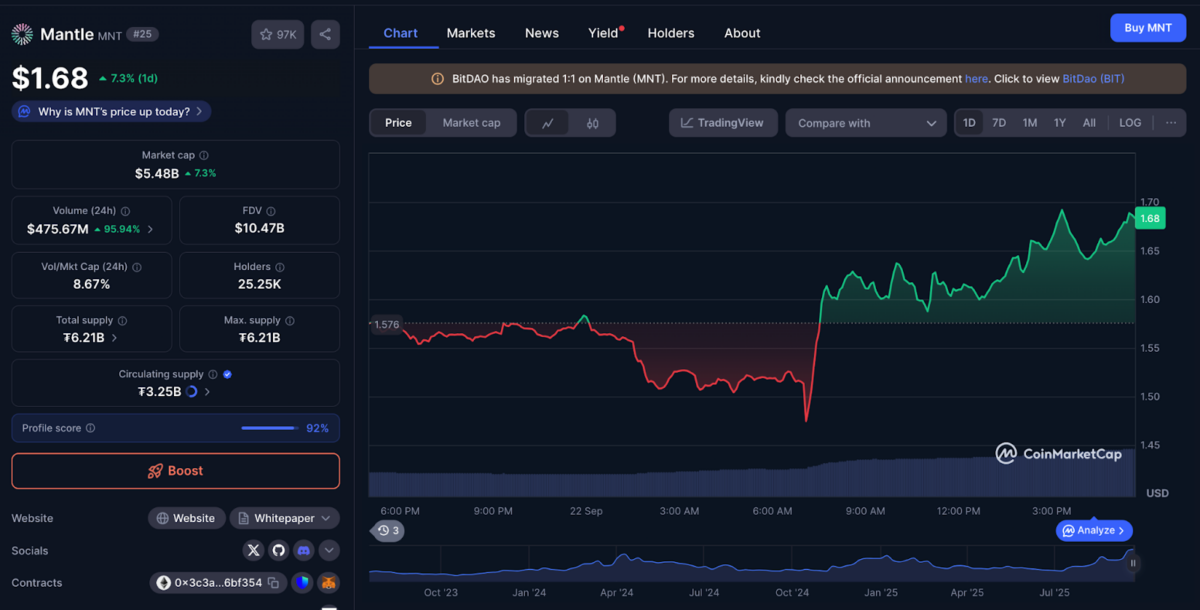Click the 1.68 current price label on axis
Screen dimensions: 1200x610
point(1150,219)
